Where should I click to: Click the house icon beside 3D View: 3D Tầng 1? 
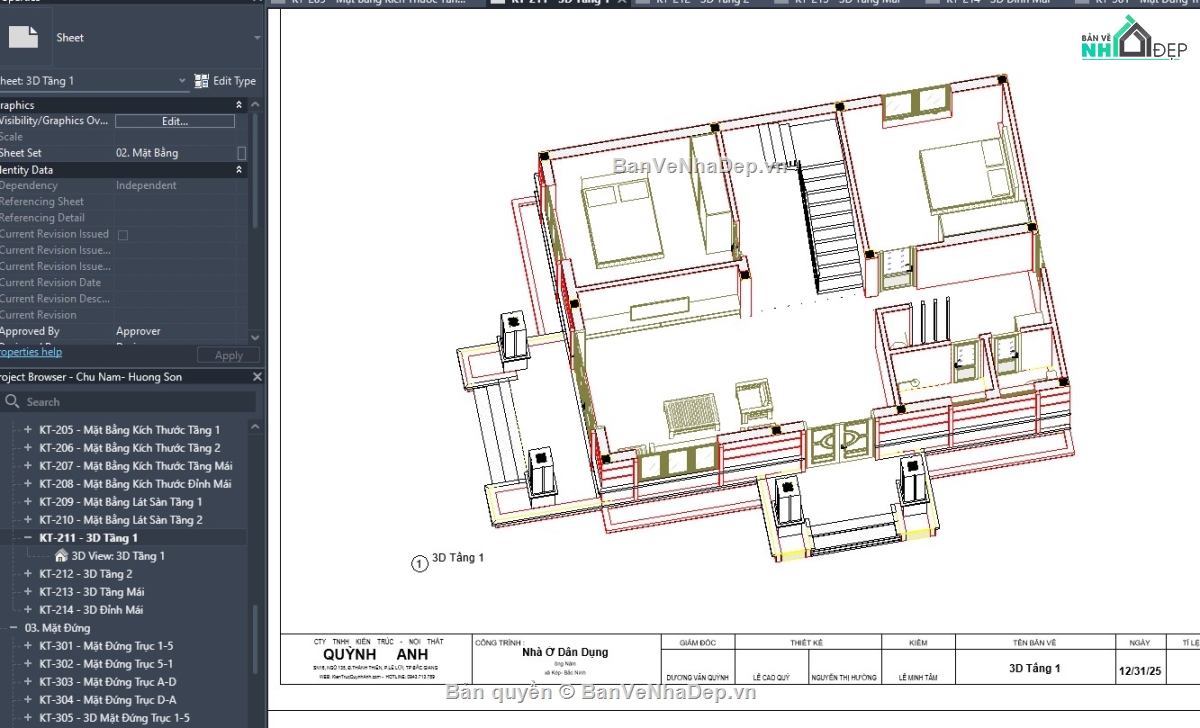click(61, 556)
